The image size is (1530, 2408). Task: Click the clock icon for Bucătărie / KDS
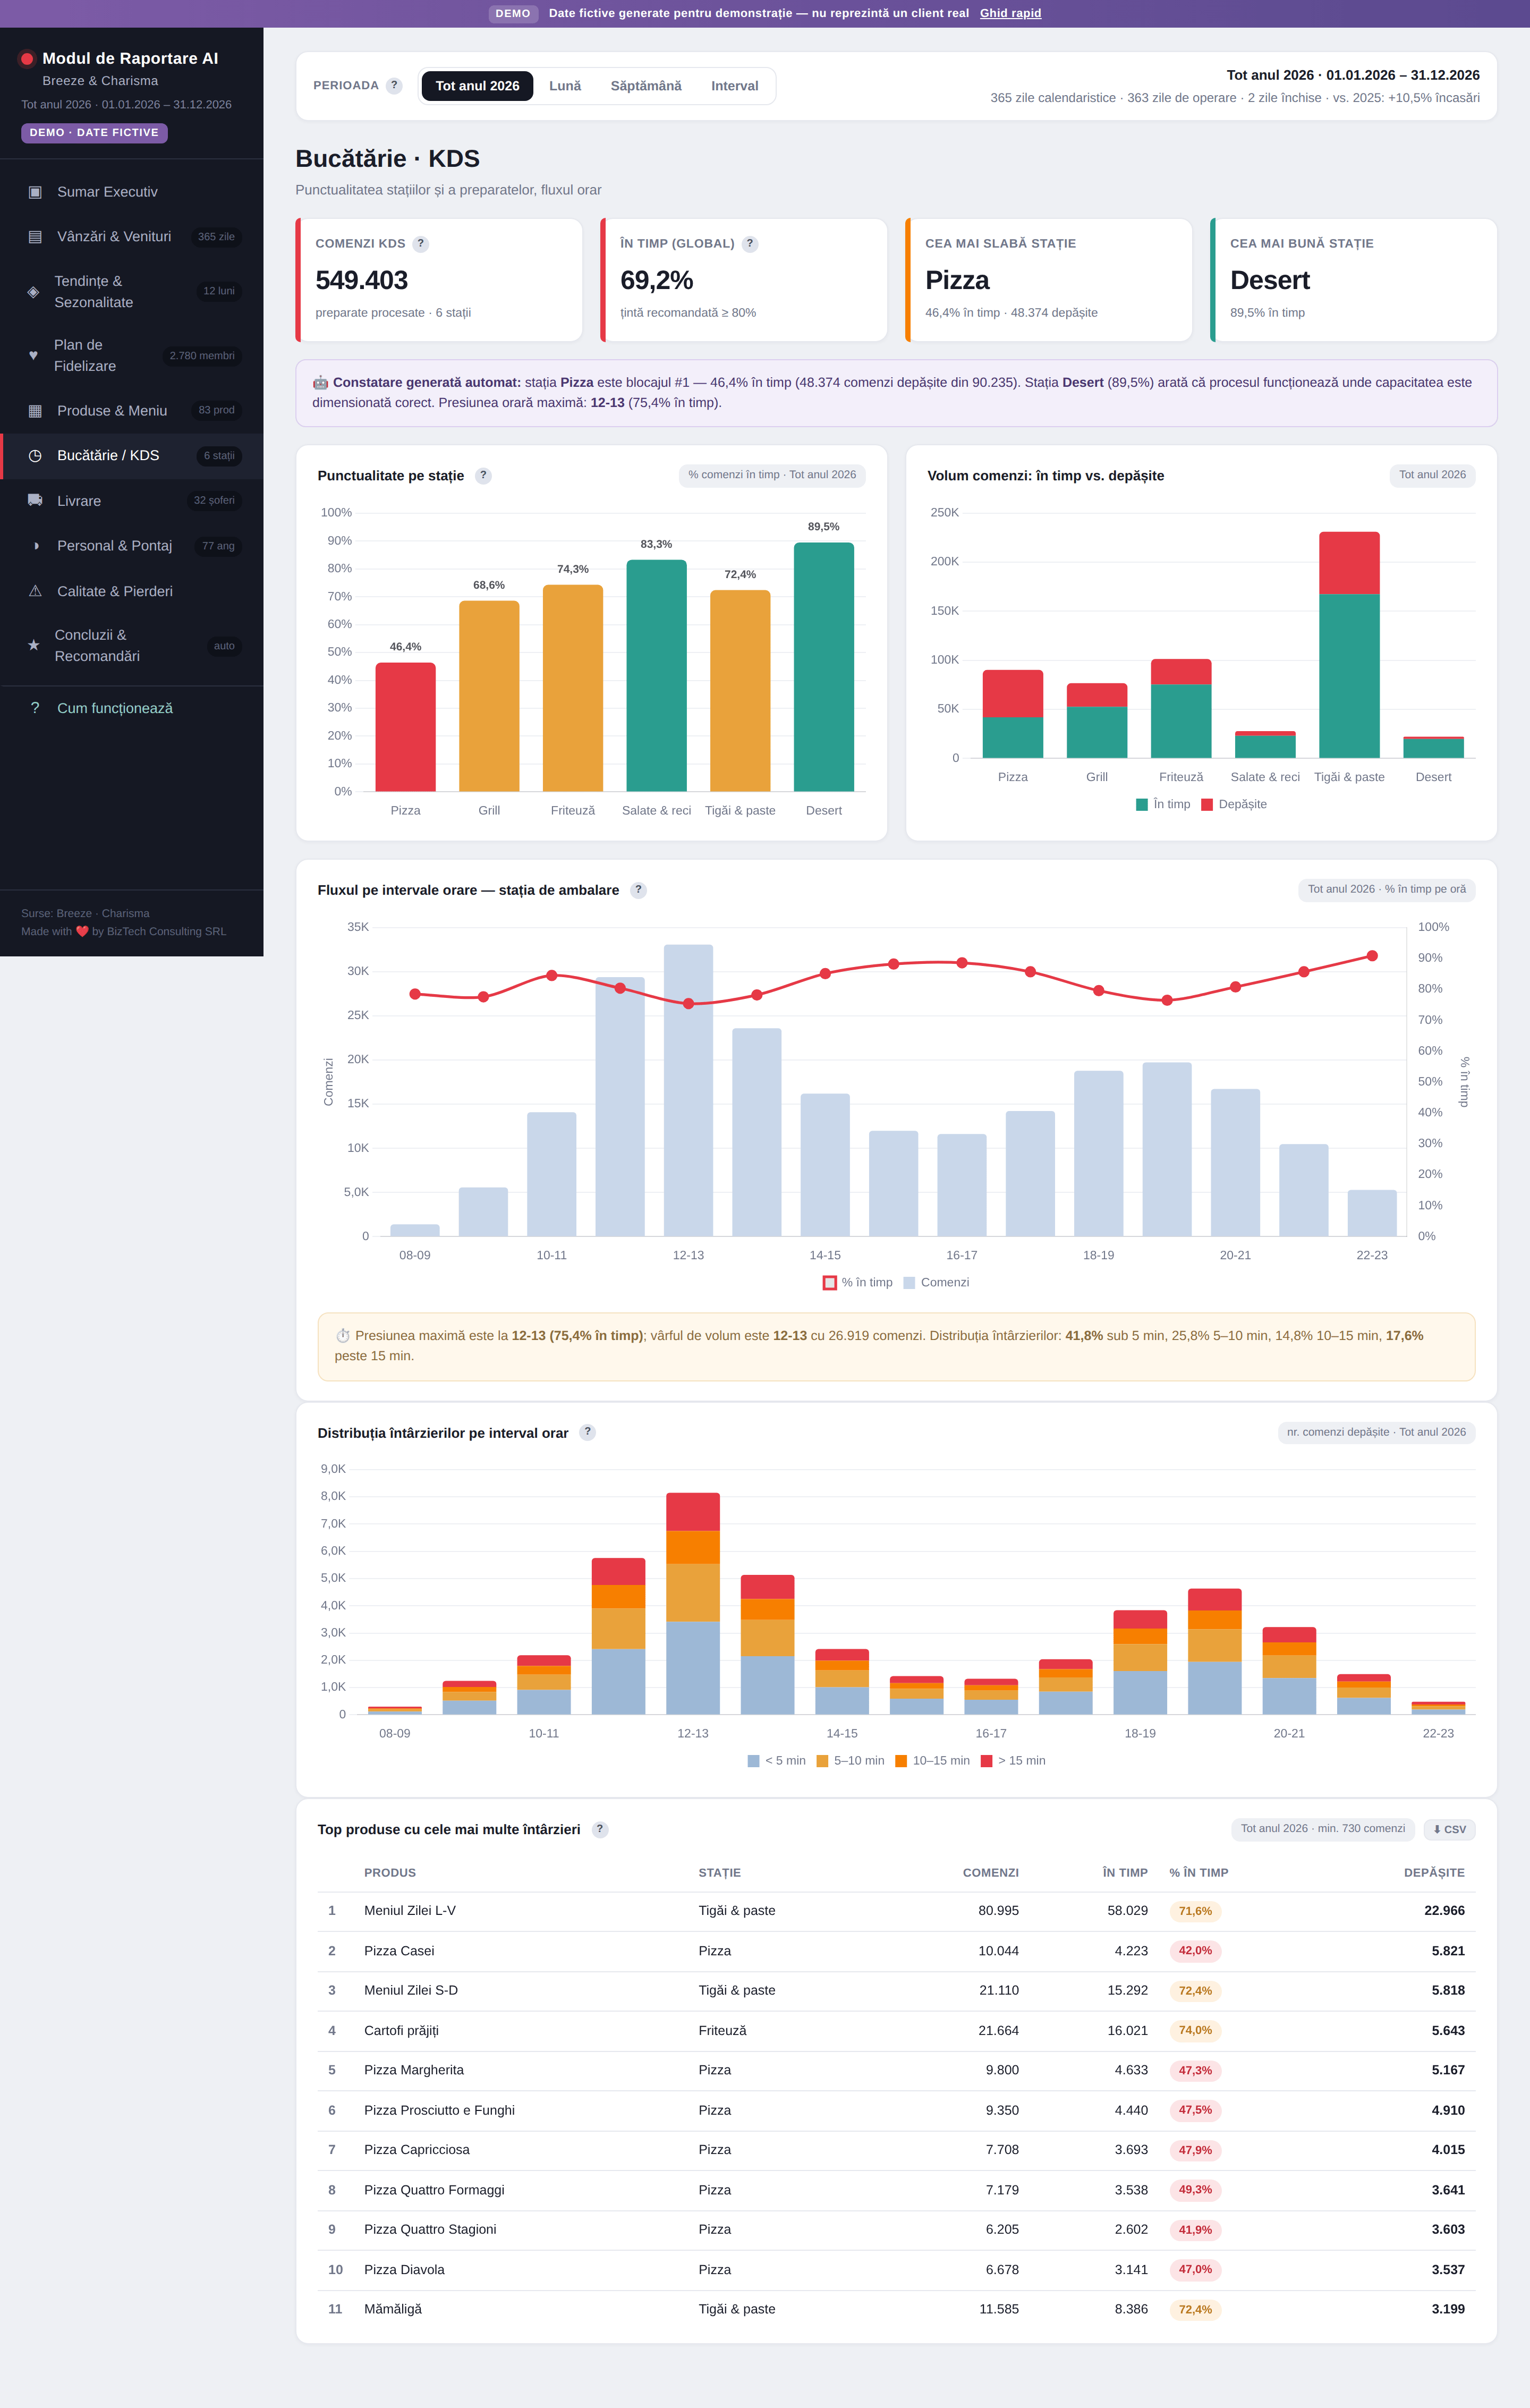[x=35, y=456]
